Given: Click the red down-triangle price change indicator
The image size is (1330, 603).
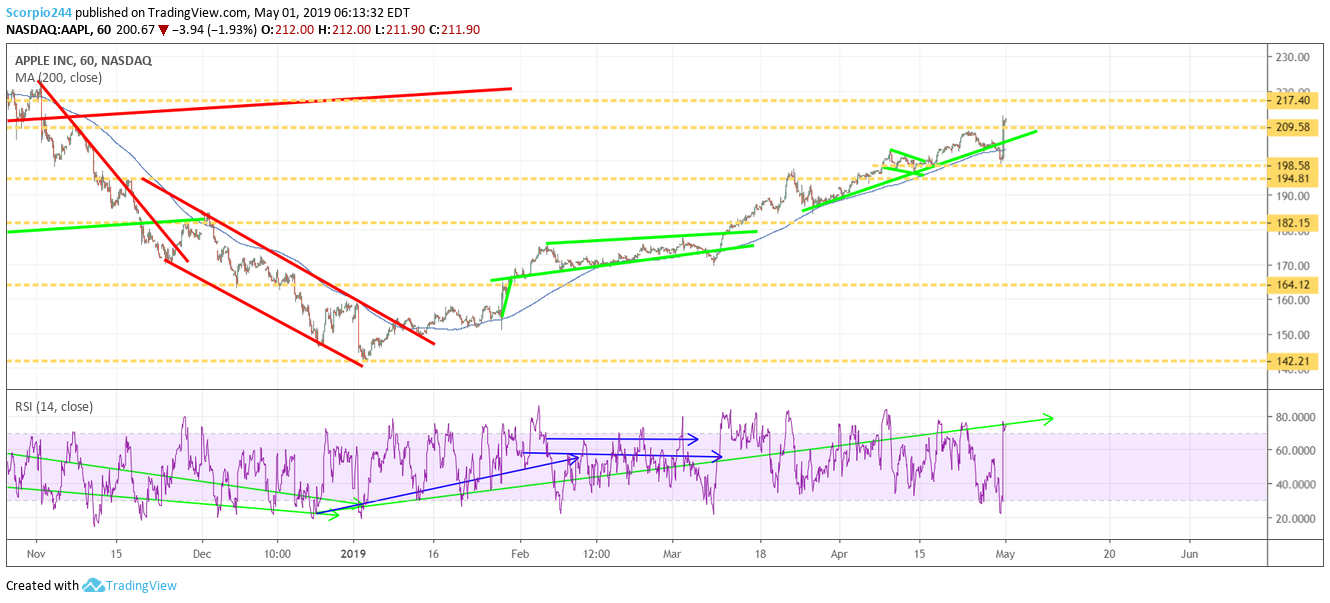Looking at the screenshot, I should pos(165,30).
